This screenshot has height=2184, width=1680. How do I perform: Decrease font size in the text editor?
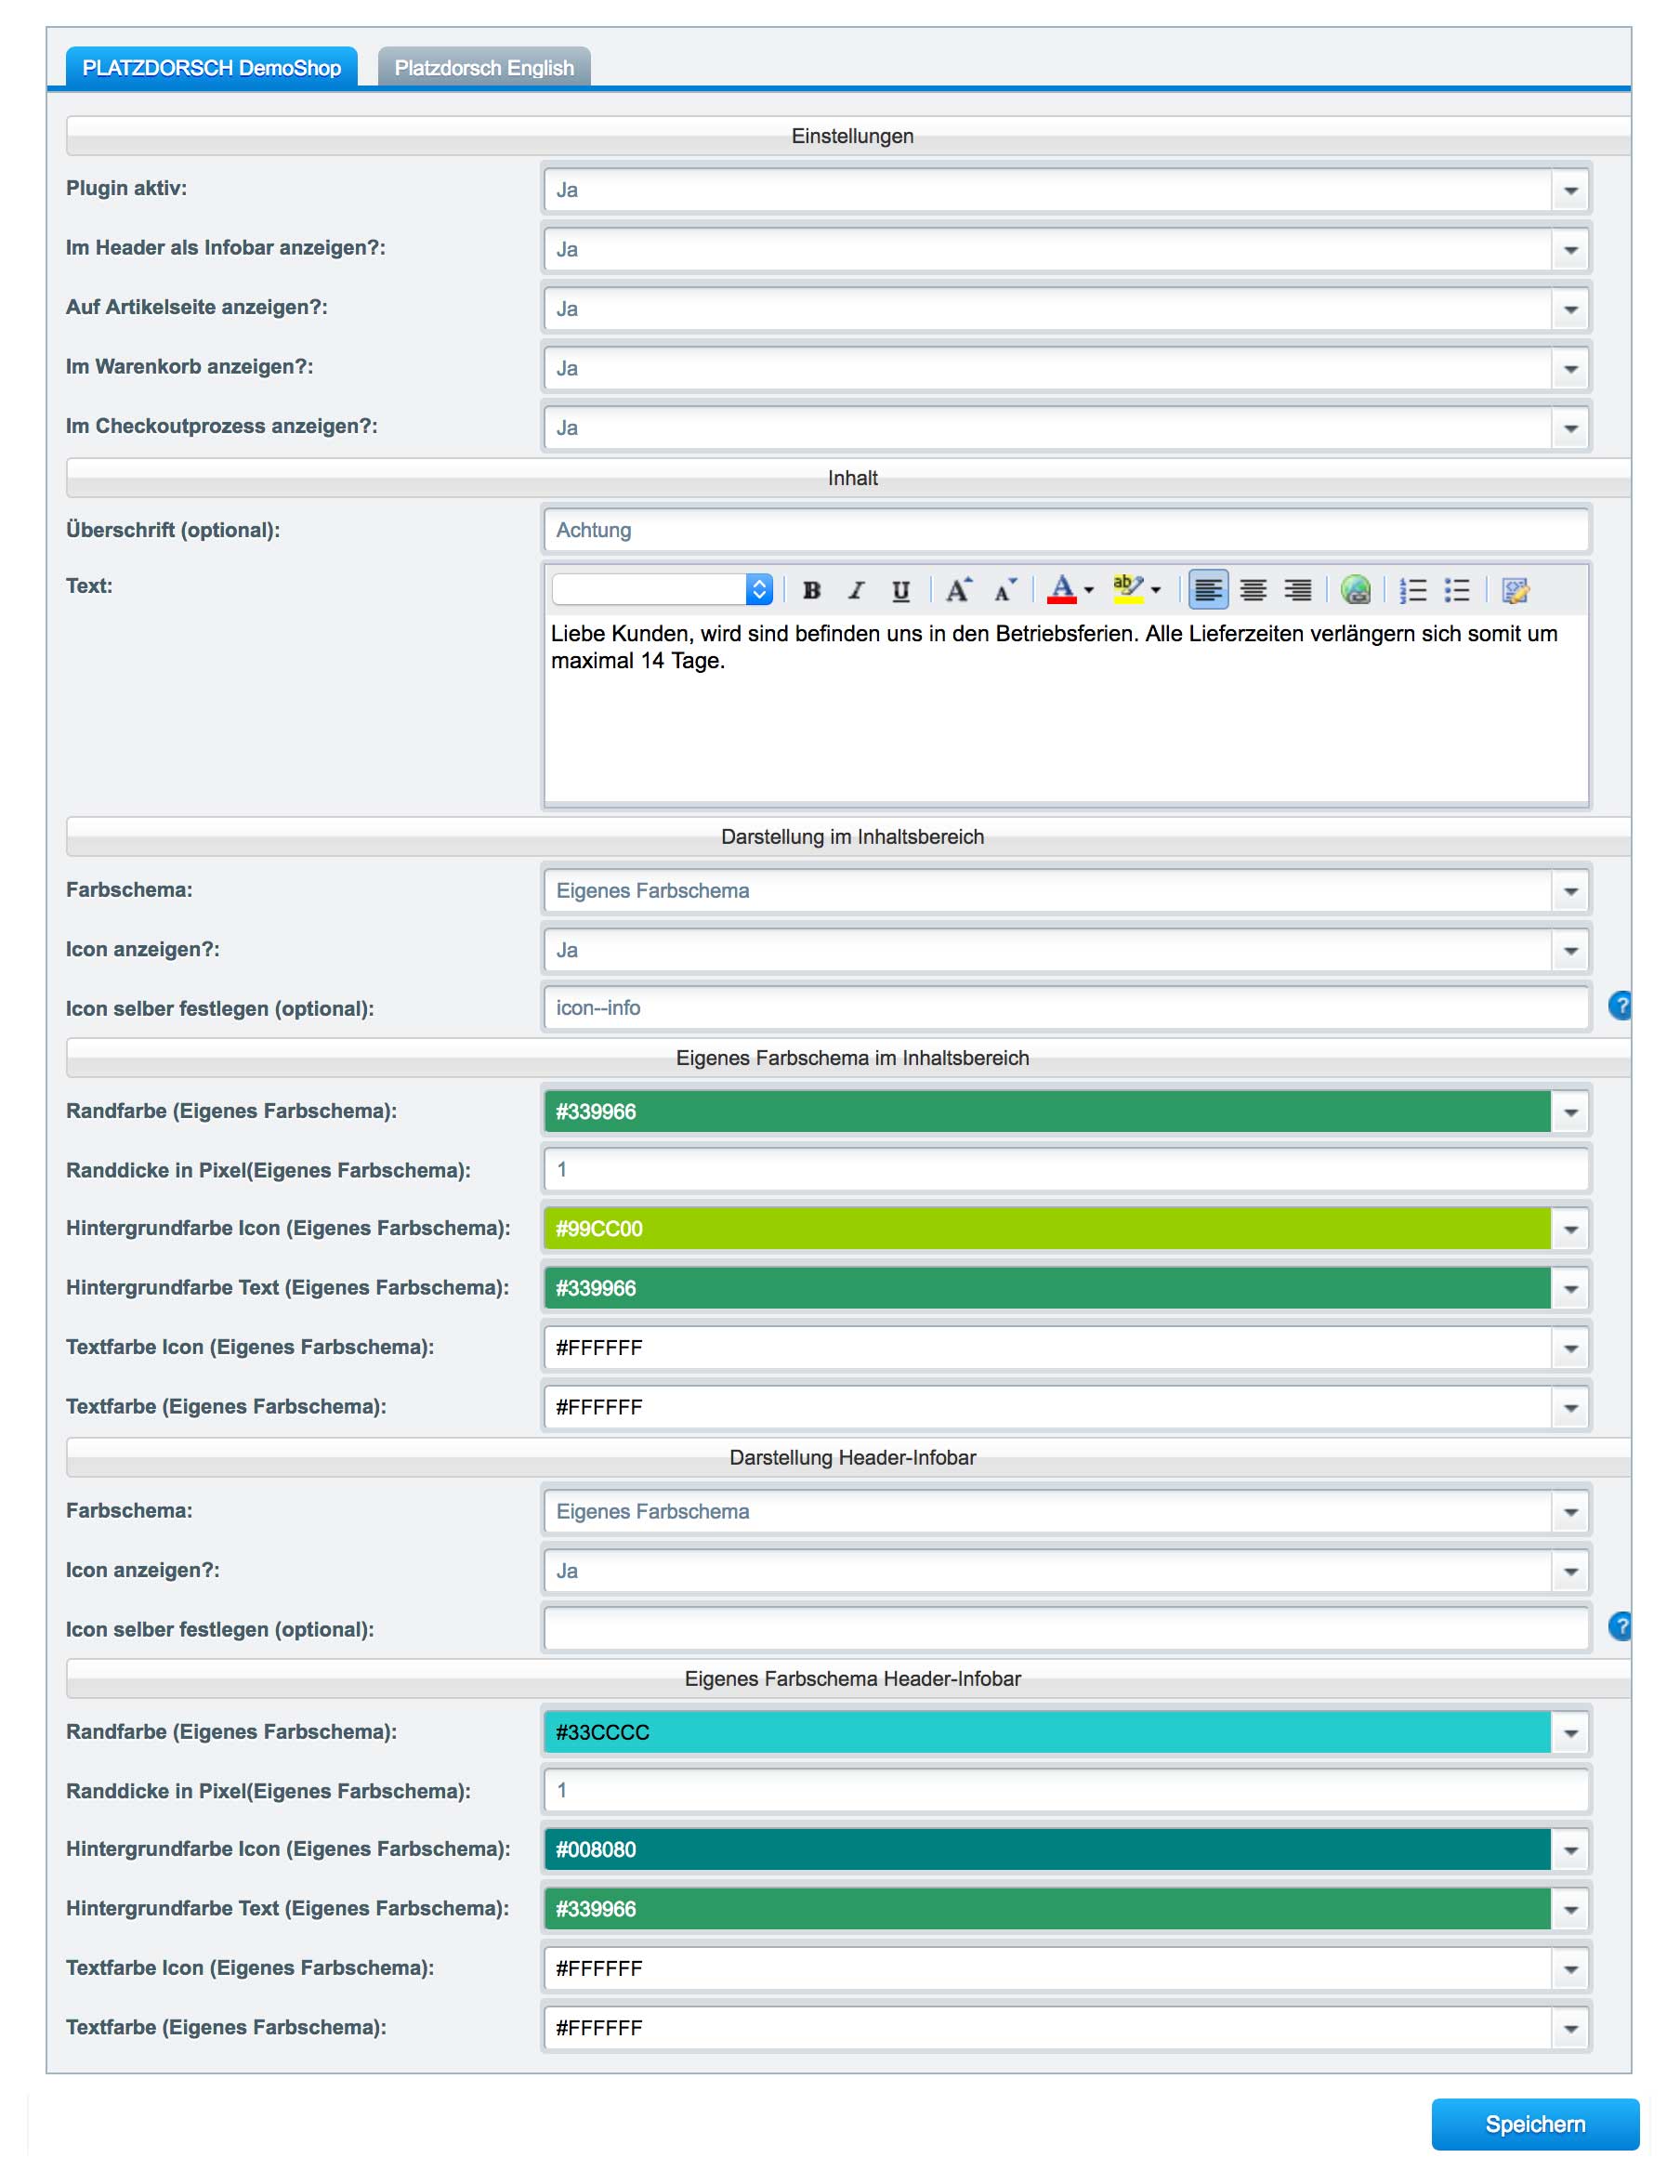[x=1005, y=591]
